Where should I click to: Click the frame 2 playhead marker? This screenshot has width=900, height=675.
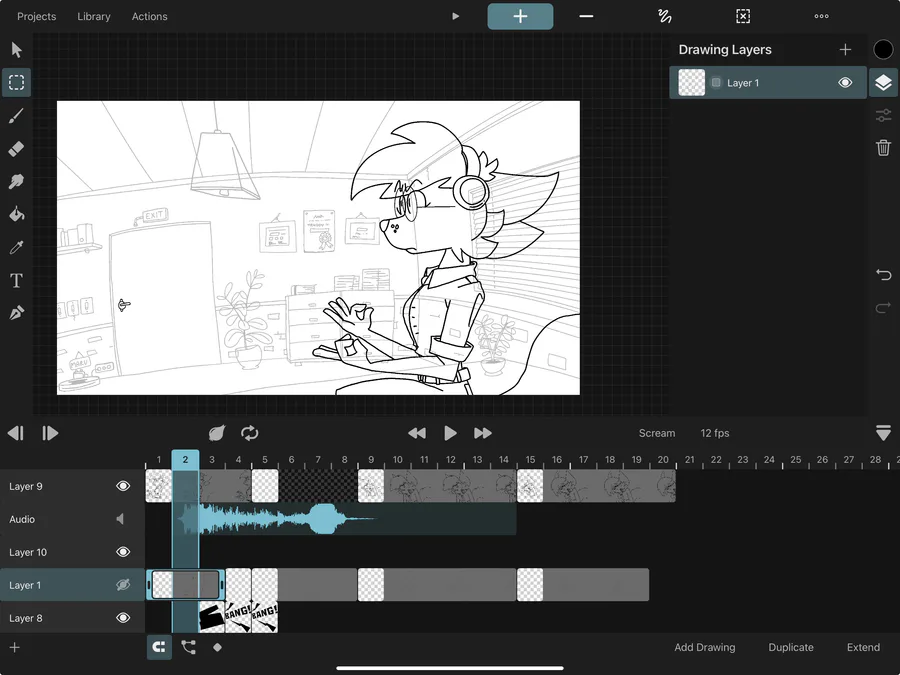(185, 459)
